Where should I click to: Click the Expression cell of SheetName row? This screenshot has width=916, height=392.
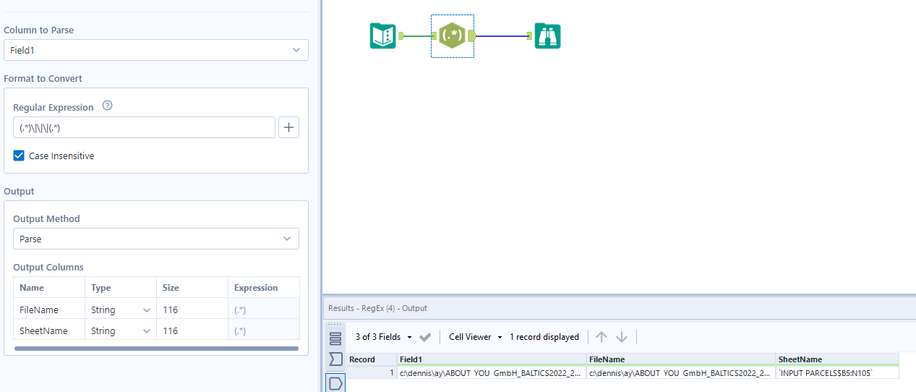click(263, 331)
